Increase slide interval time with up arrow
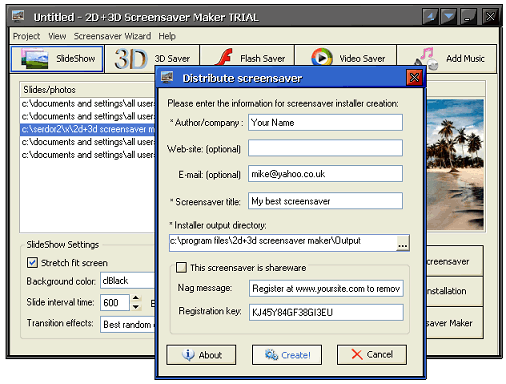Image resolution: width=506 pixels, height=384 pixels. (136, 298)
